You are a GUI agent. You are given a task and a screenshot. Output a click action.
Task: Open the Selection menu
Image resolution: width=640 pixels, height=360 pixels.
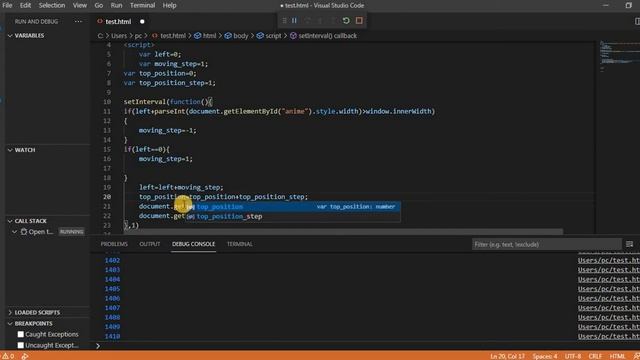pos(52,5)
